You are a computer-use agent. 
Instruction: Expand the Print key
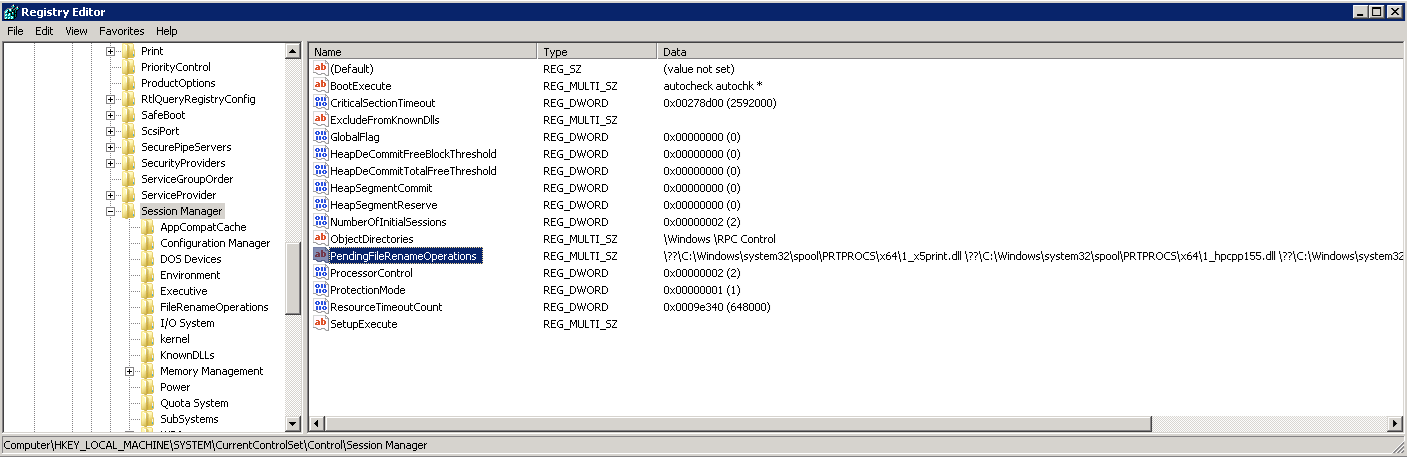coord(111,51)
